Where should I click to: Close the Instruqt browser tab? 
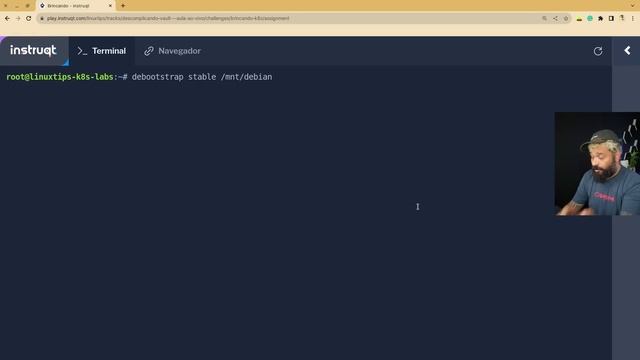point(110,6)
